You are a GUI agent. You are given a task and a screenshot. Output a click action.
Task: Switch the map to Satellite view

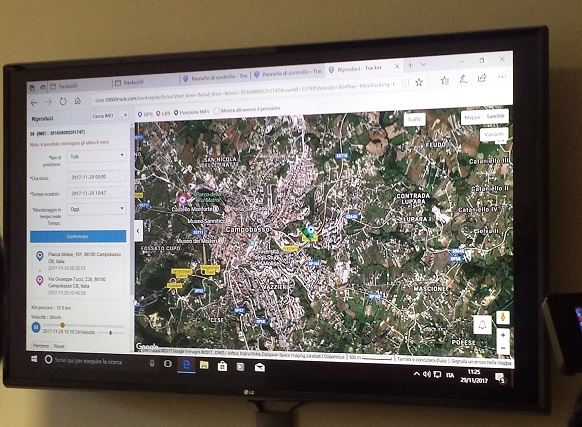click(496, 117)
